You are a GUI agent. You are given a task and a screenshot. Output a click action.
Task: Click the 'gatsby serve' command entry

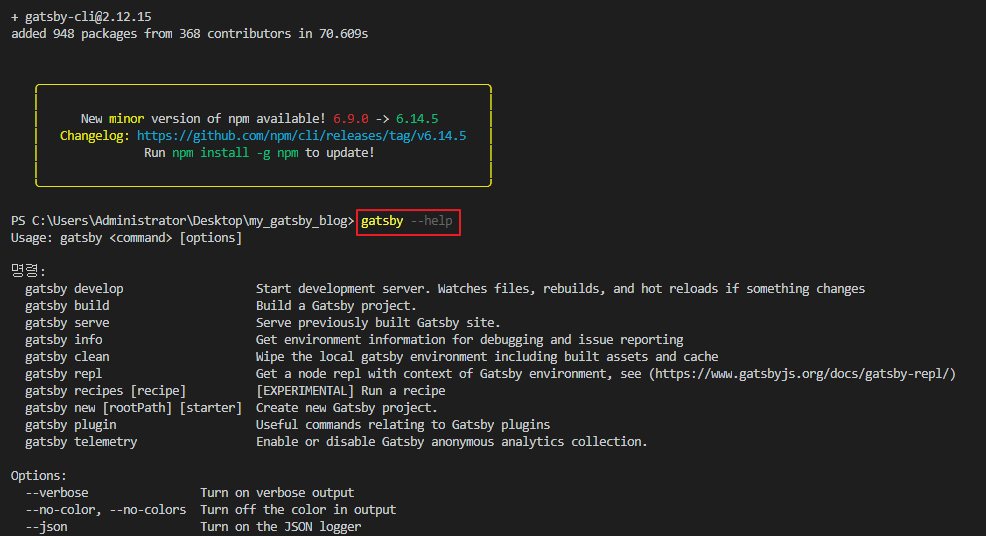(67, 323)
